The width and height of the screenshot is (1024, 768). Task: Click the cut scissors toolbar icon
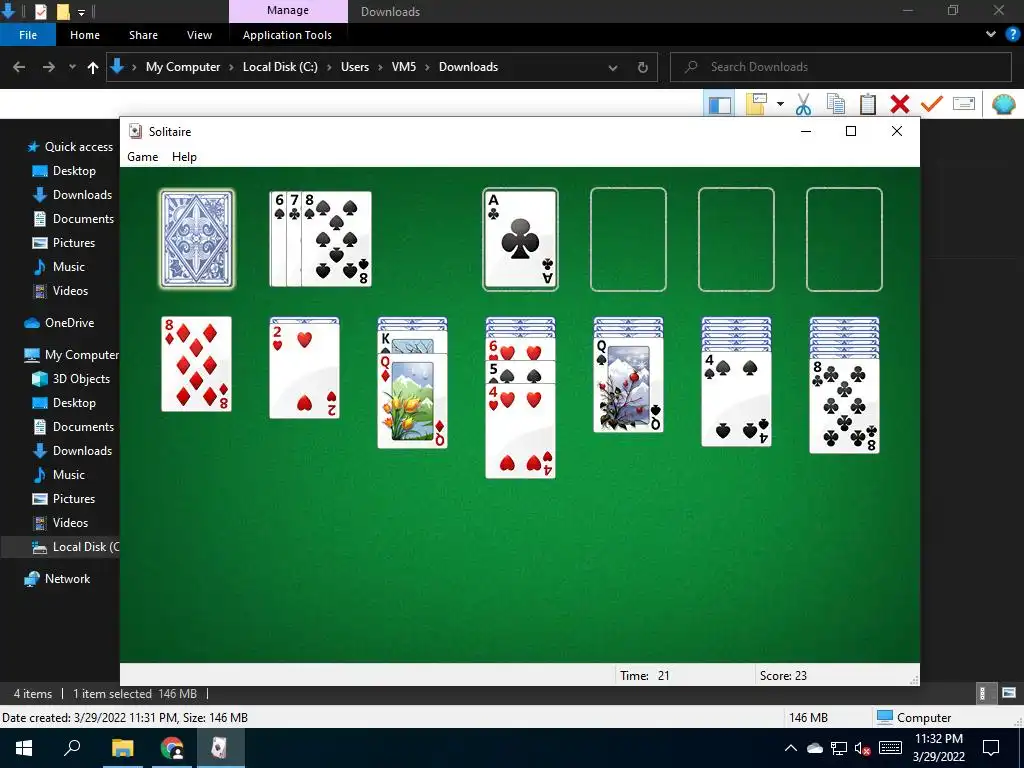pos(803,104)
